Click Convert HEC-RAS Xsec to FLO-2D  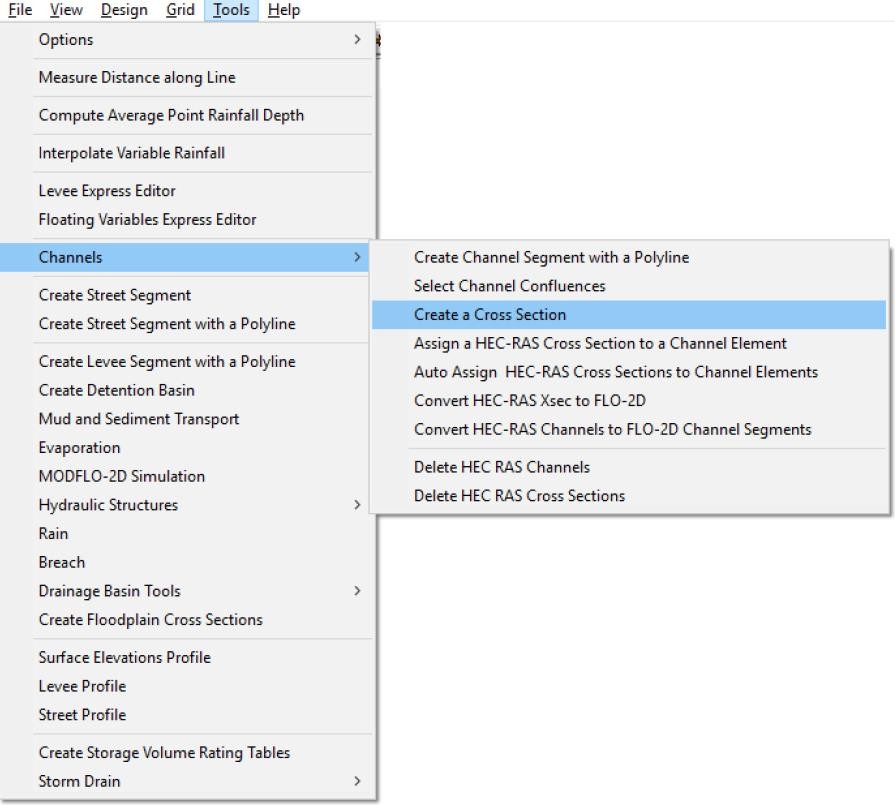coord(530,401)
